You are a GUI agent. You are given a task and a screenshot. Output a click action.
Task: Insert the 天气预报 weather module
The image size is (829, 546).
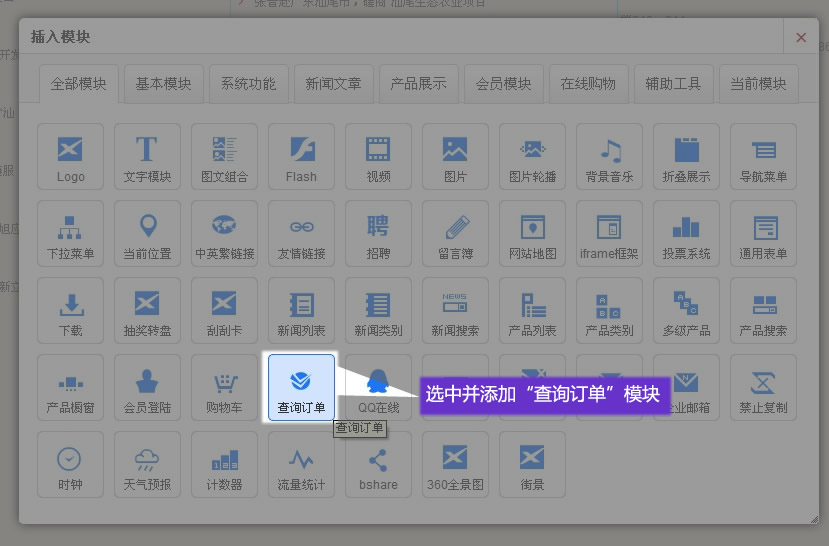(147, 464)
